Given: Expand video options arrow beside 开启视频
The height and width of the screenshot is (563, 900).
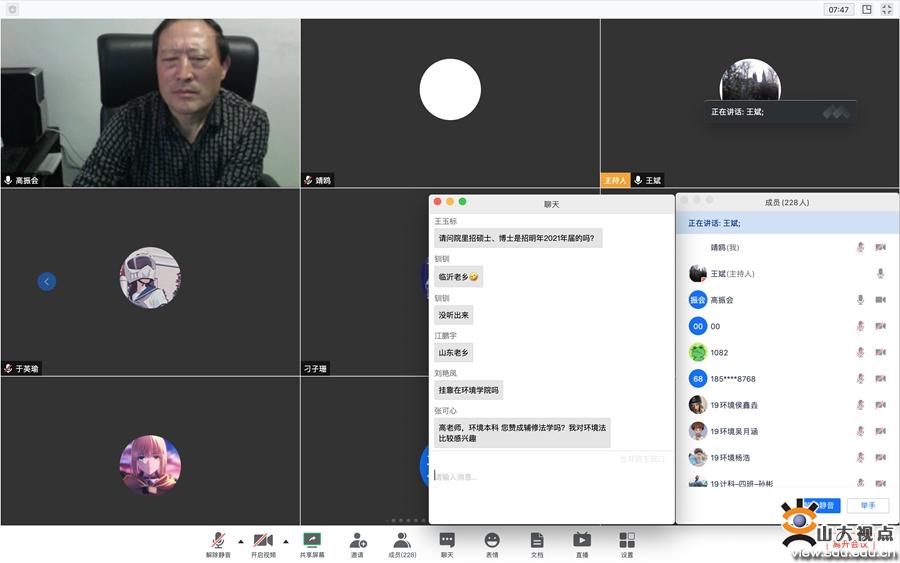Looking at the screenshot, I should coord(285,541).
